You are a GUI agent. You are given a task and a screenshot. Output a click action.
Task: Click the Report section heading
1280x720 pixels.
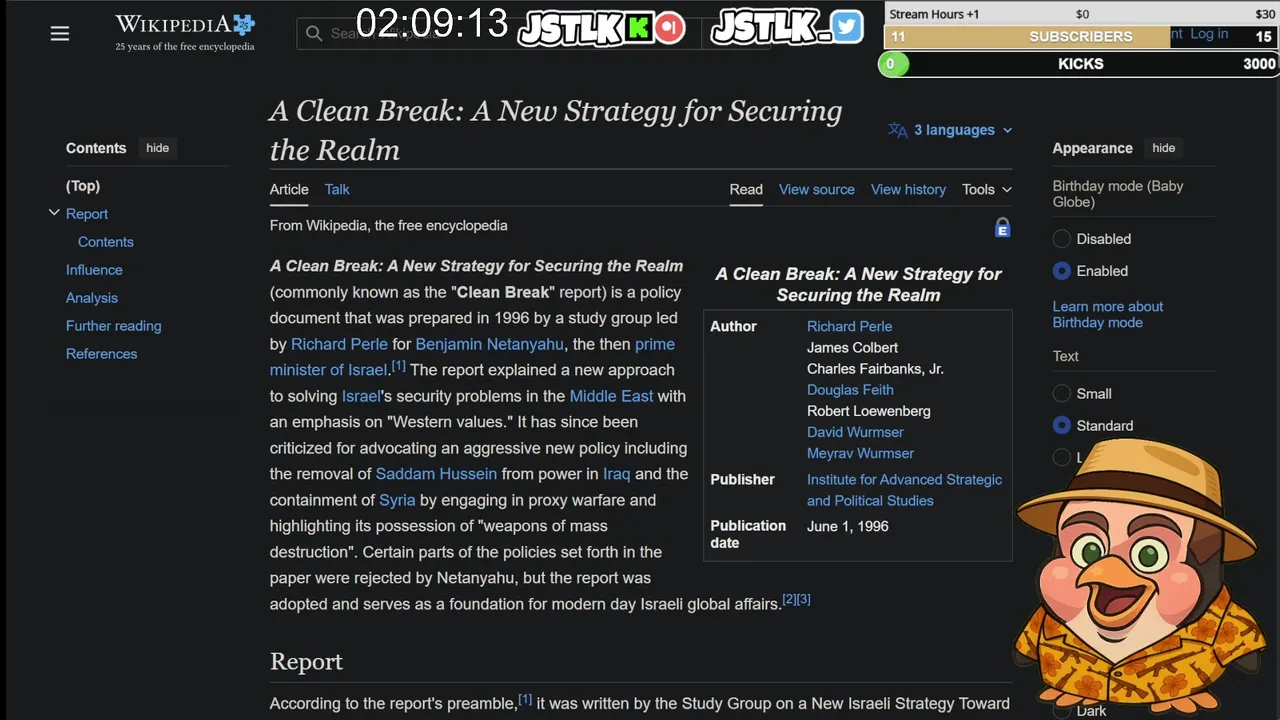[x=306, y=662]
